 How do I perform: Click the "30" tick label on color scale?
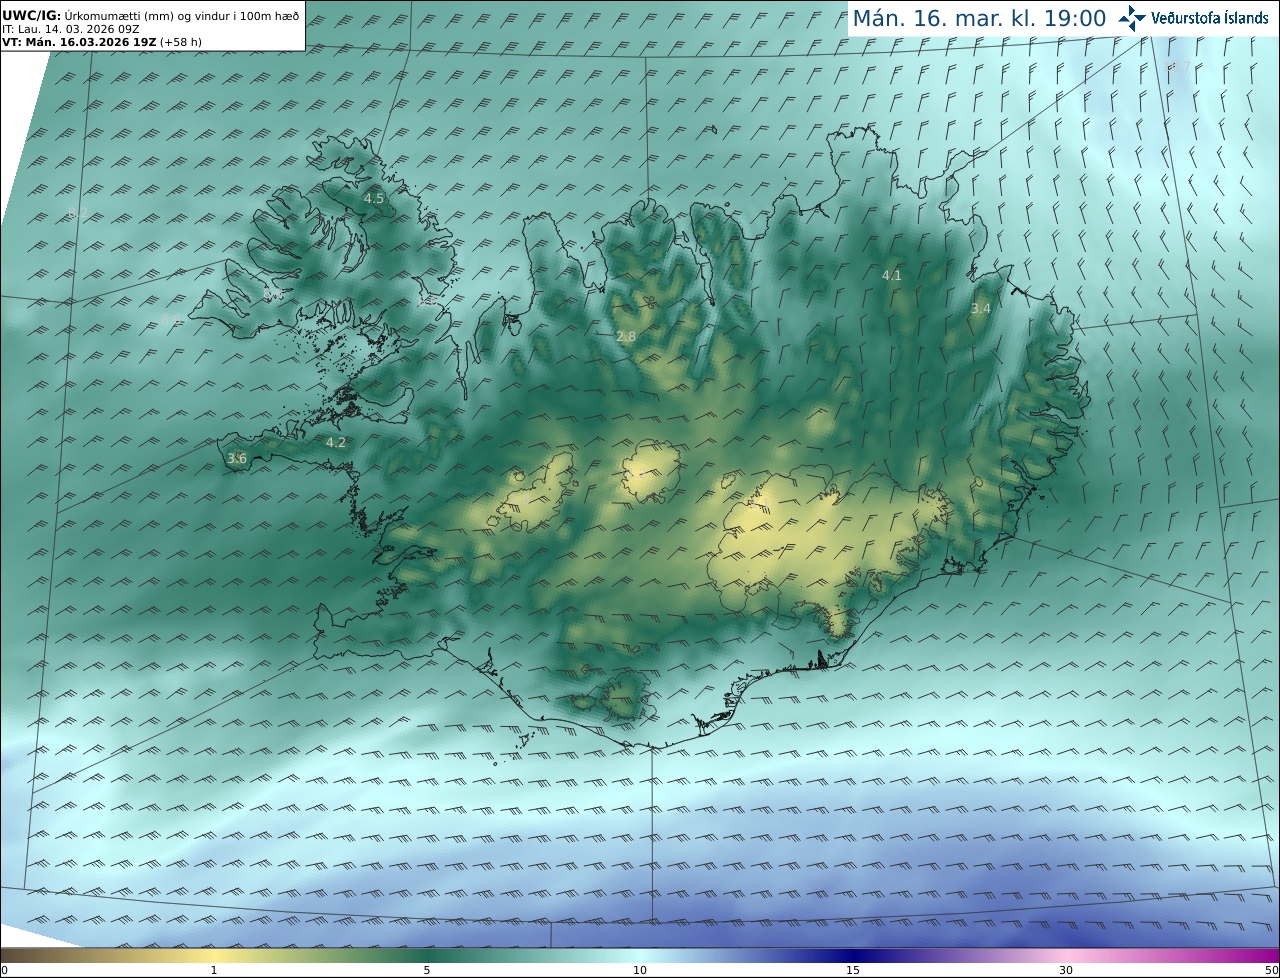pos(1066,970)
